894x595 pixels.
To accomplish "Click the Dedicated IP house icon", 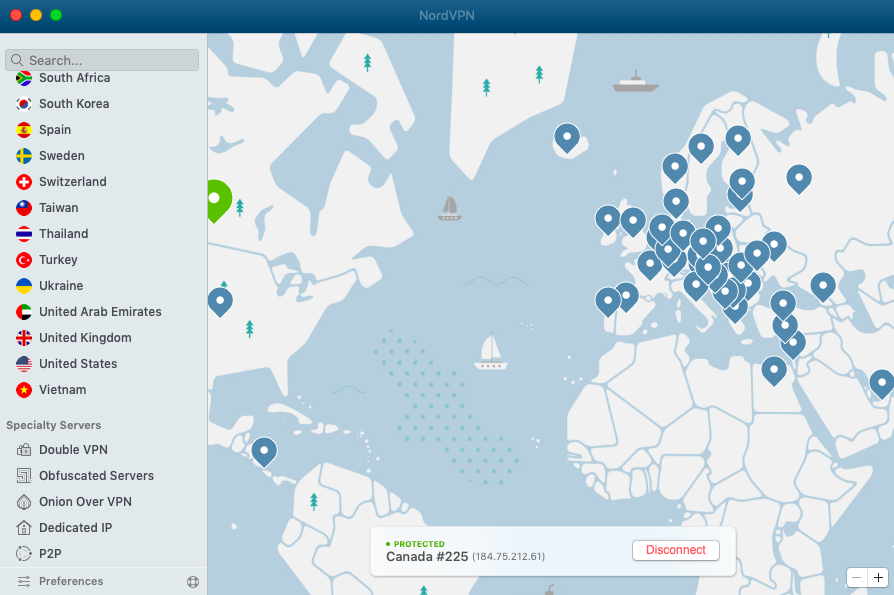I will tap(24, 528).
